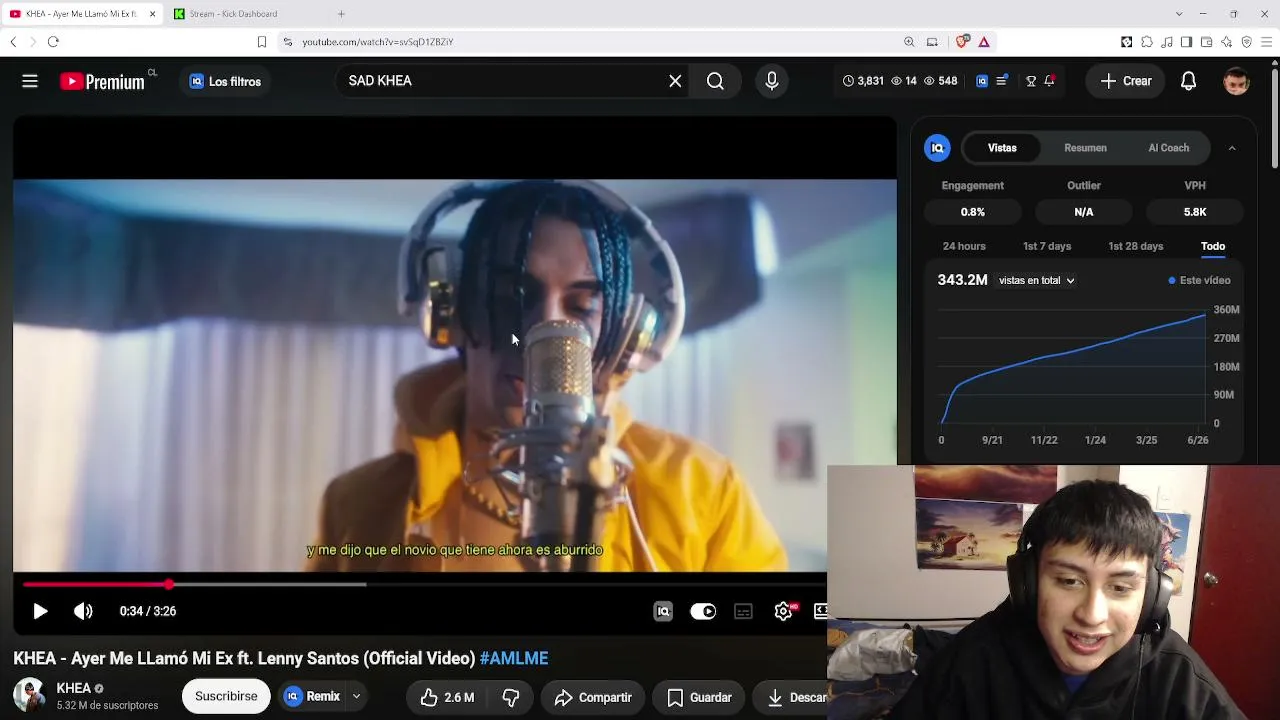
Task: Go to YouTube Premium home logo
Action: 102,82
